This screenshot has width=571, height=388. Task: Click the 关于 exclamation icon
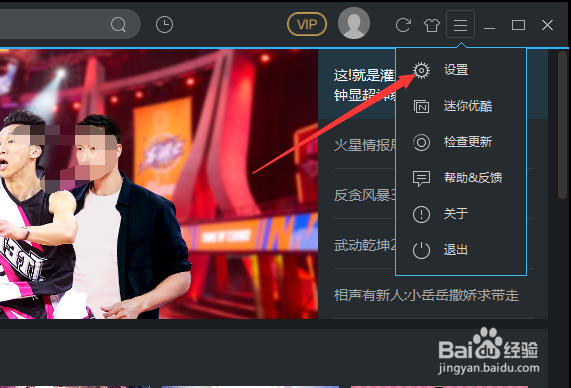(x=421, y=214)
